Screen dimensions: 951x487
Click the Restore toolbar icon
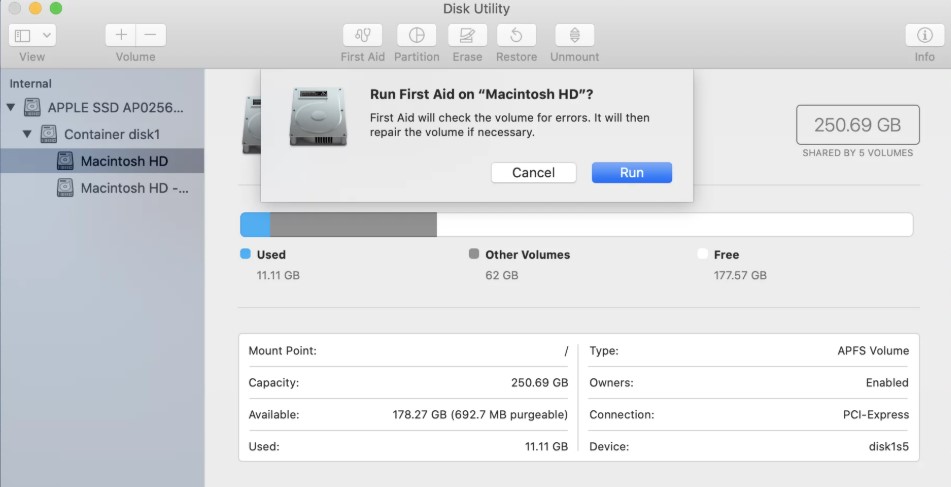516,35
